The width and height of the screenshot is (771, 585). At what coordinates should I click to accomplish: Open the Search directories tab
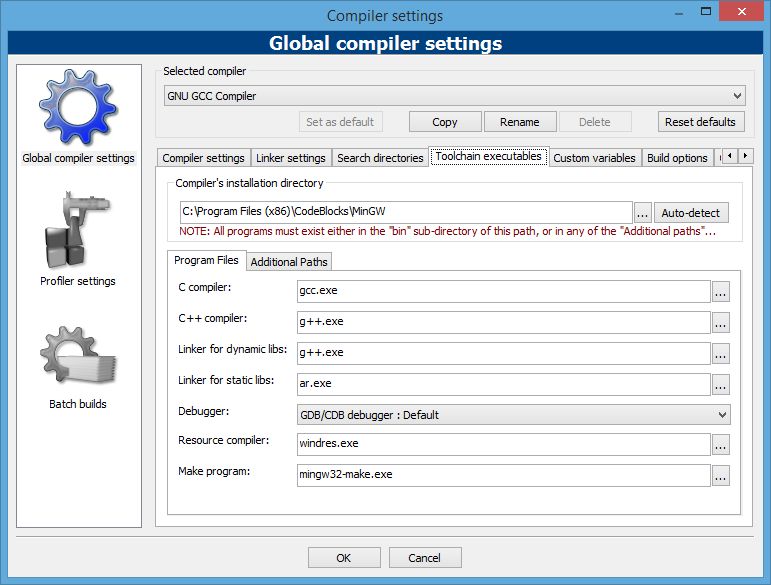tap(380, 158)
